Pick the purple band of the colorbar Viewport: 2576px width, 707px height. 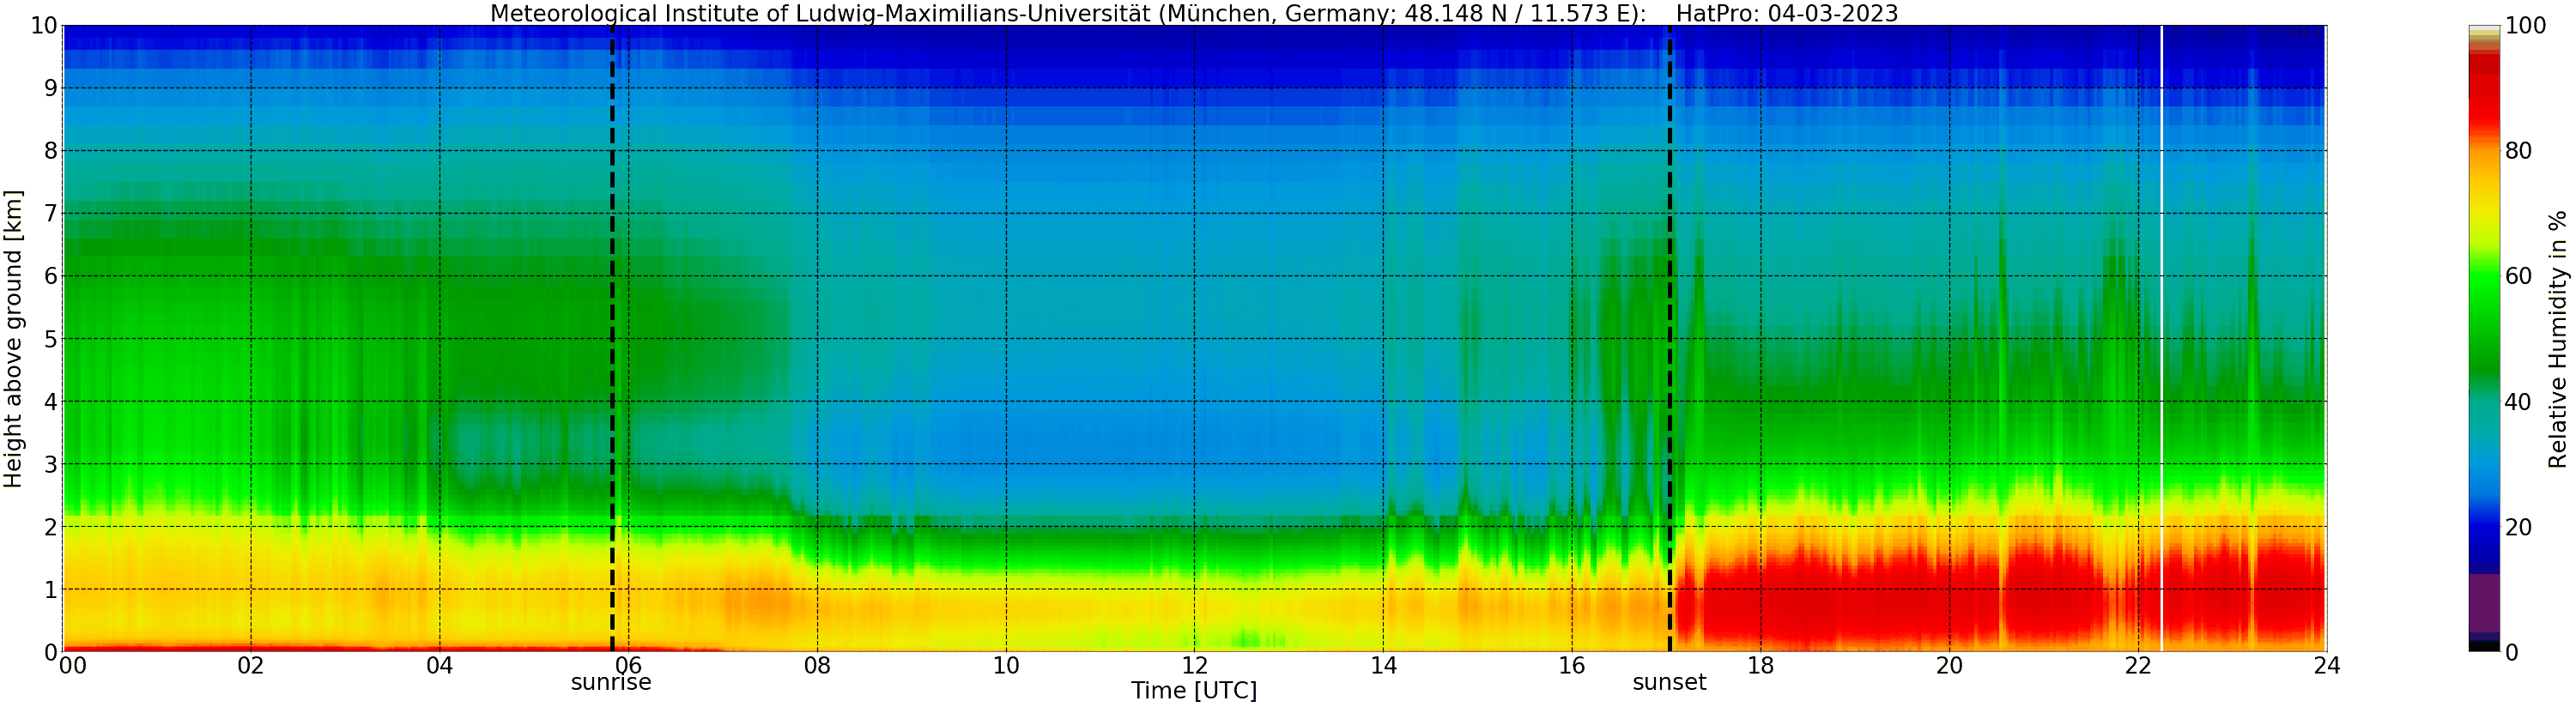click(x=2484, y=602)
